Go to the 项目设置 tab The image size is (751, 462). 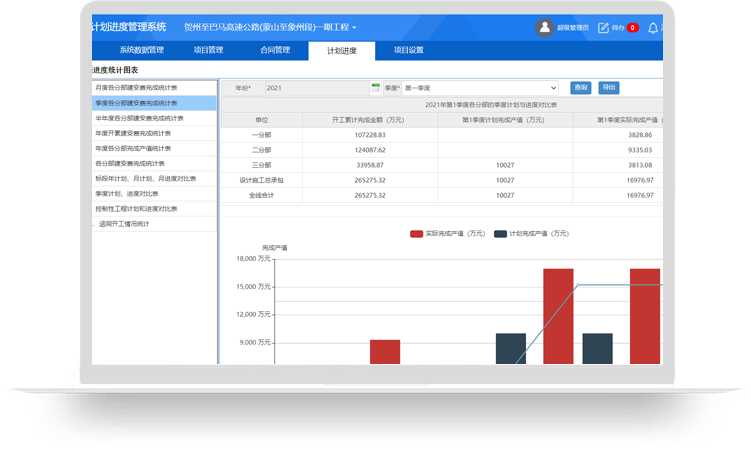[408, 50]
